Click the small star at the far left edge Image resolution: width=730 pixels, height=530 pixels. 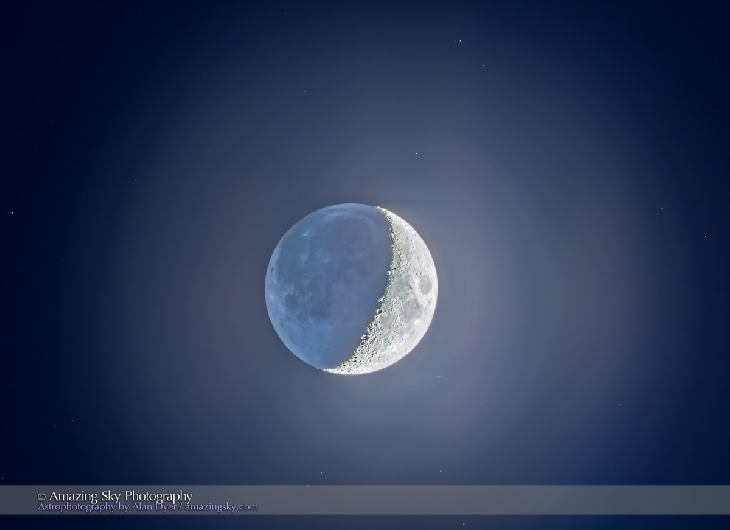pyautogui.click(x=11, y=211)
